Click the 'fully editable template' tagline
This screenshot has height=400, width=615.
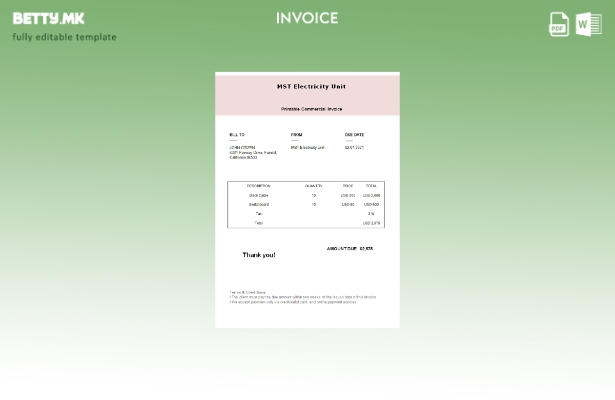coord(64,38)
